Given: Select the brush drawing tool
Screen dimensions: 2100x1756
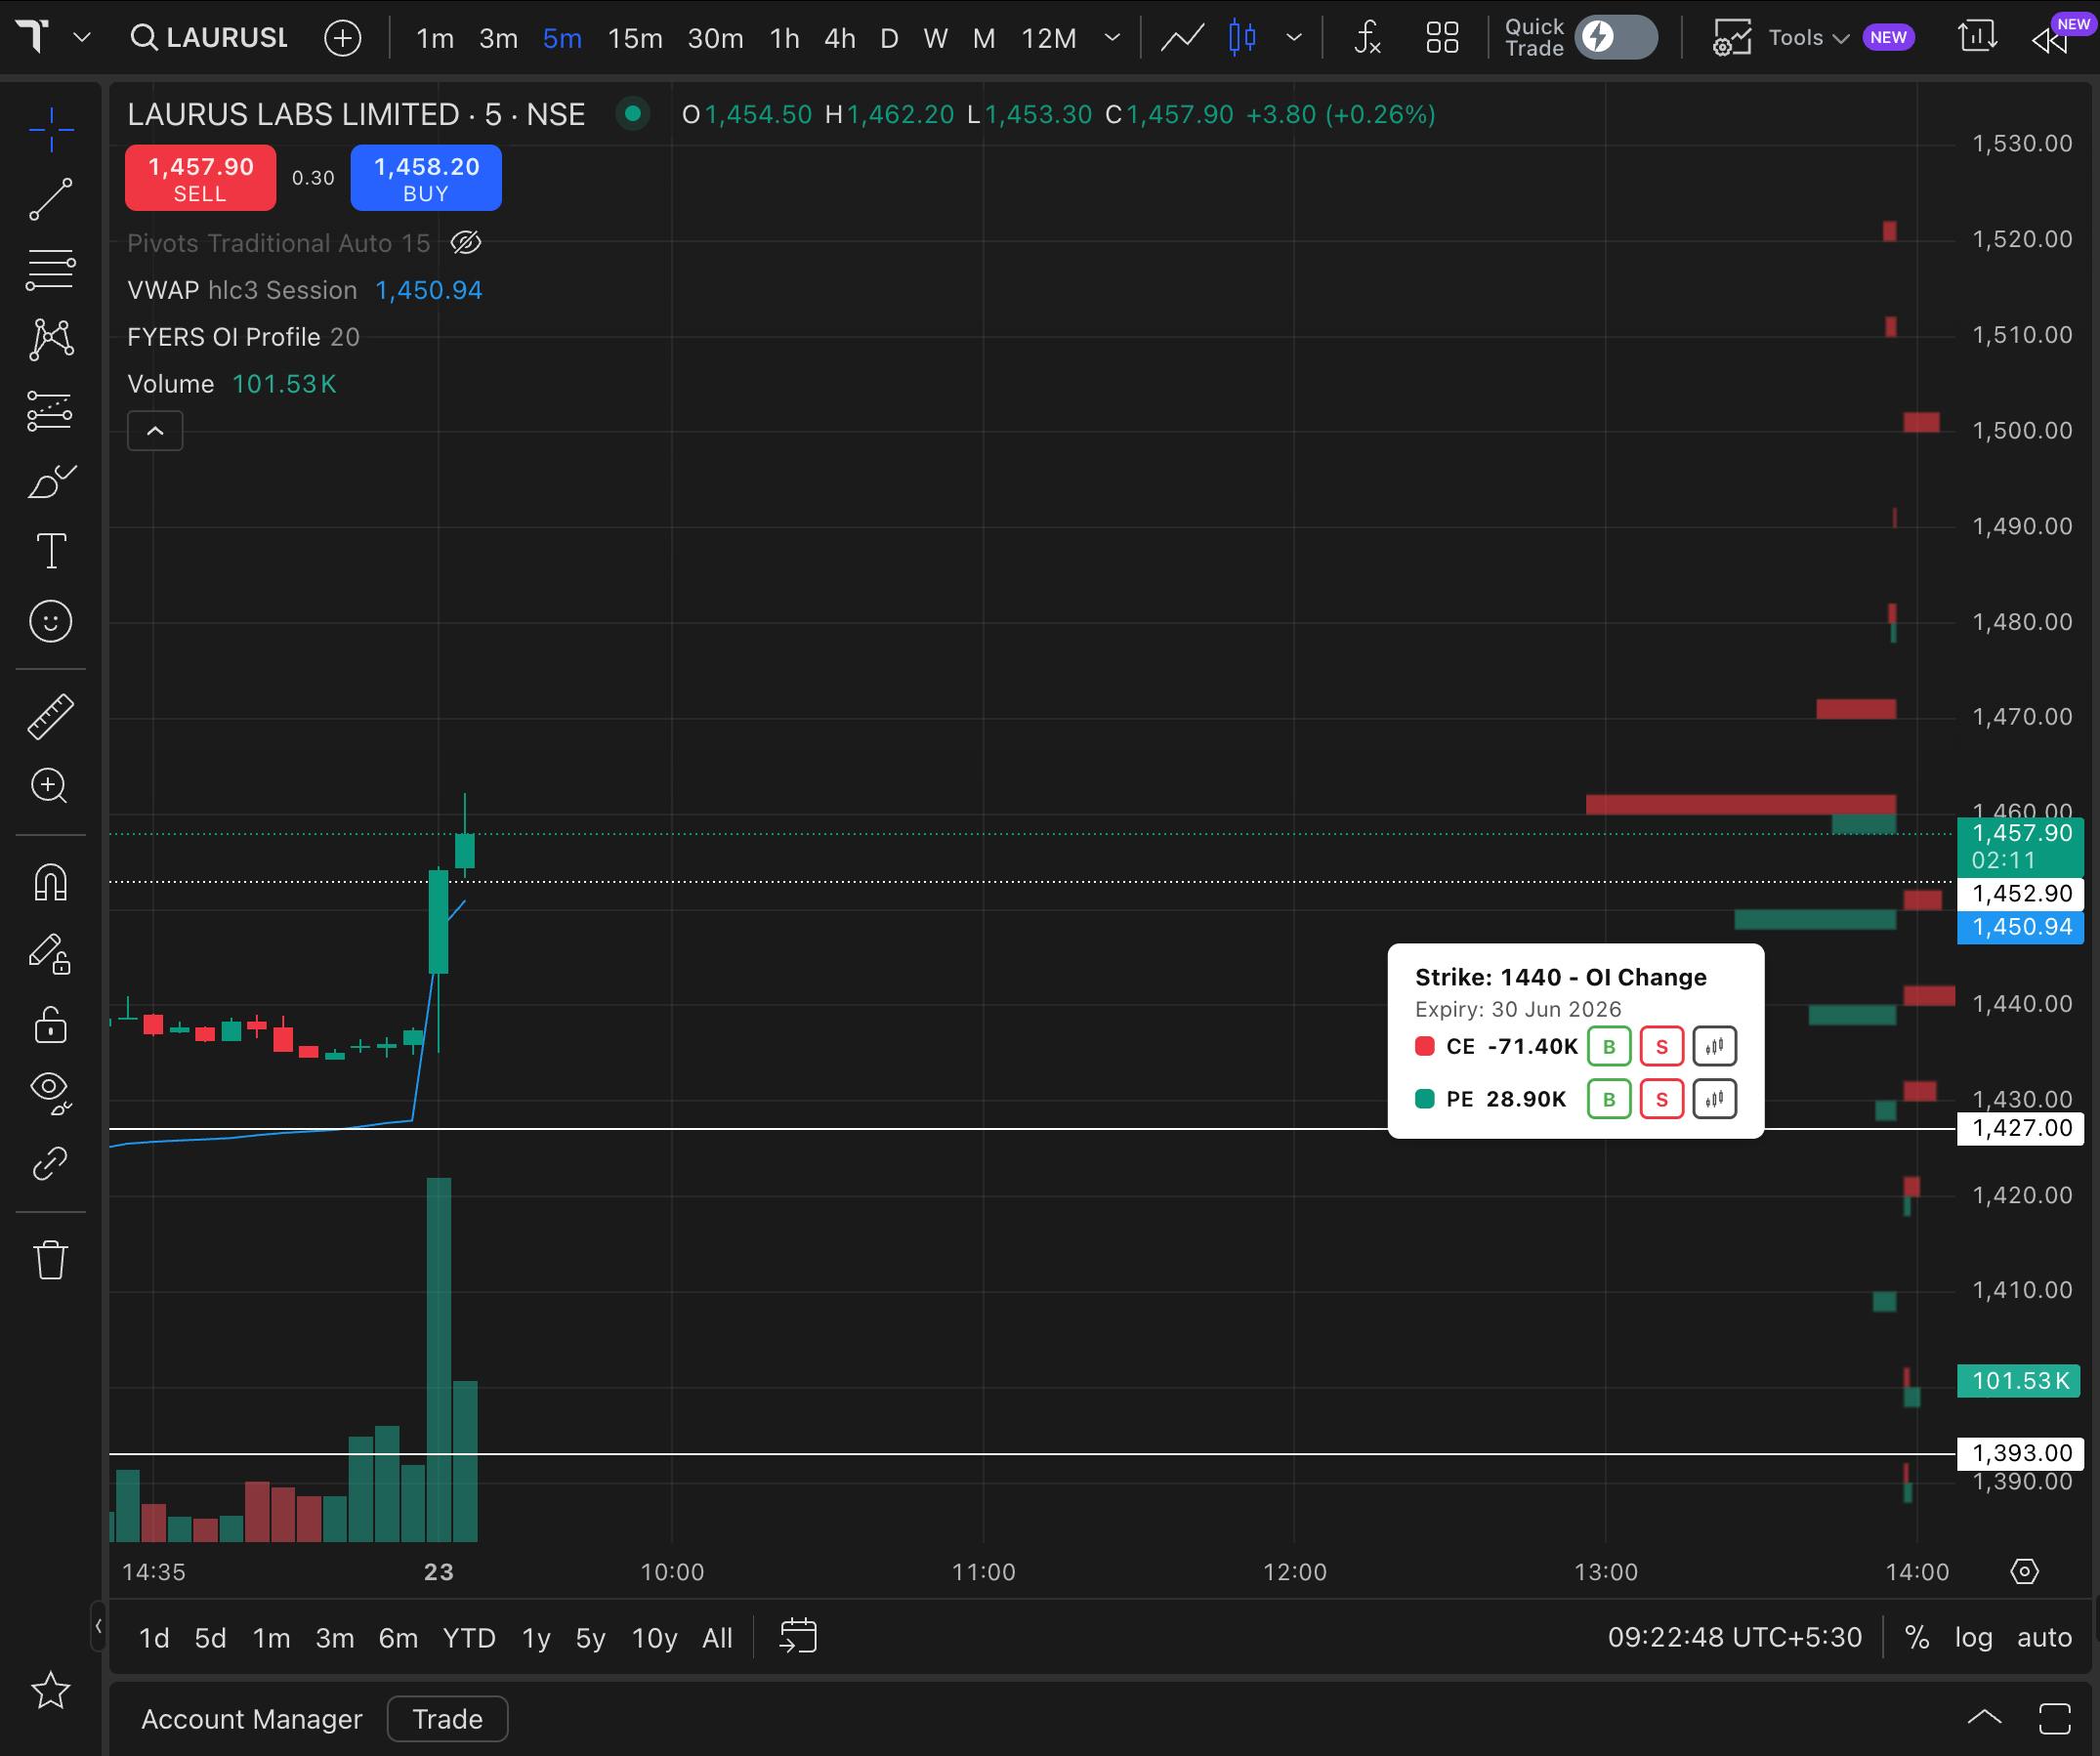Looking at the screenshot, I should (x=51, y=481).
